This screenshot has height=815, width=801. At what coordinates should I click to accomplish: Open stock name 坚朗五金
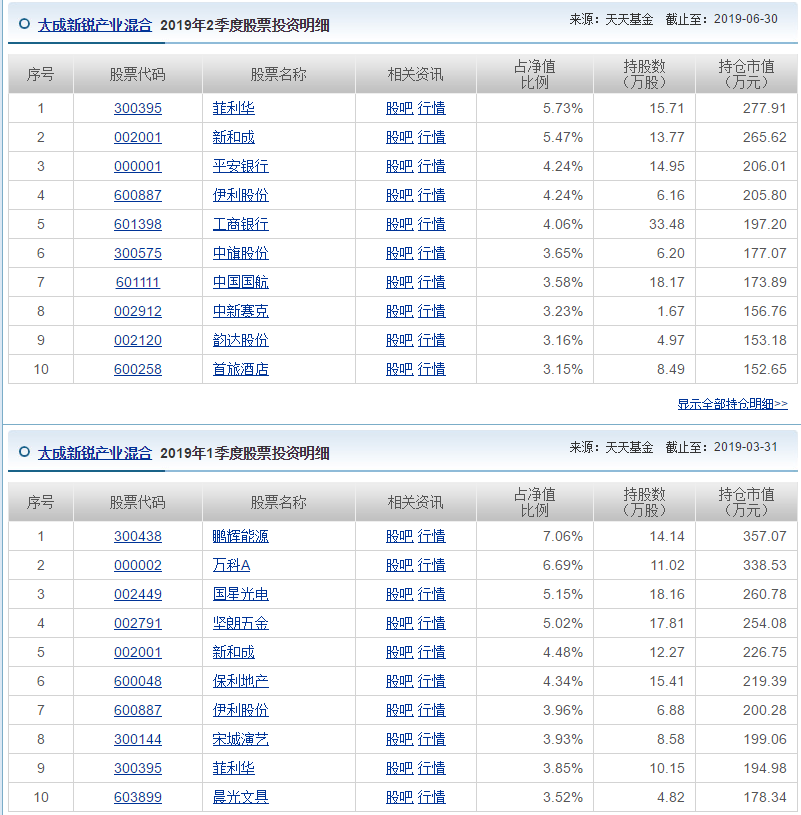[x=241, y=623]
